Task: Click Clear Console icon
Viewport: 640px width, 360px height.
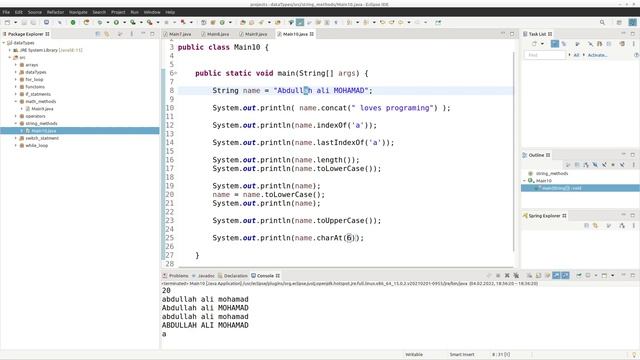Action: tap(529, 276)
